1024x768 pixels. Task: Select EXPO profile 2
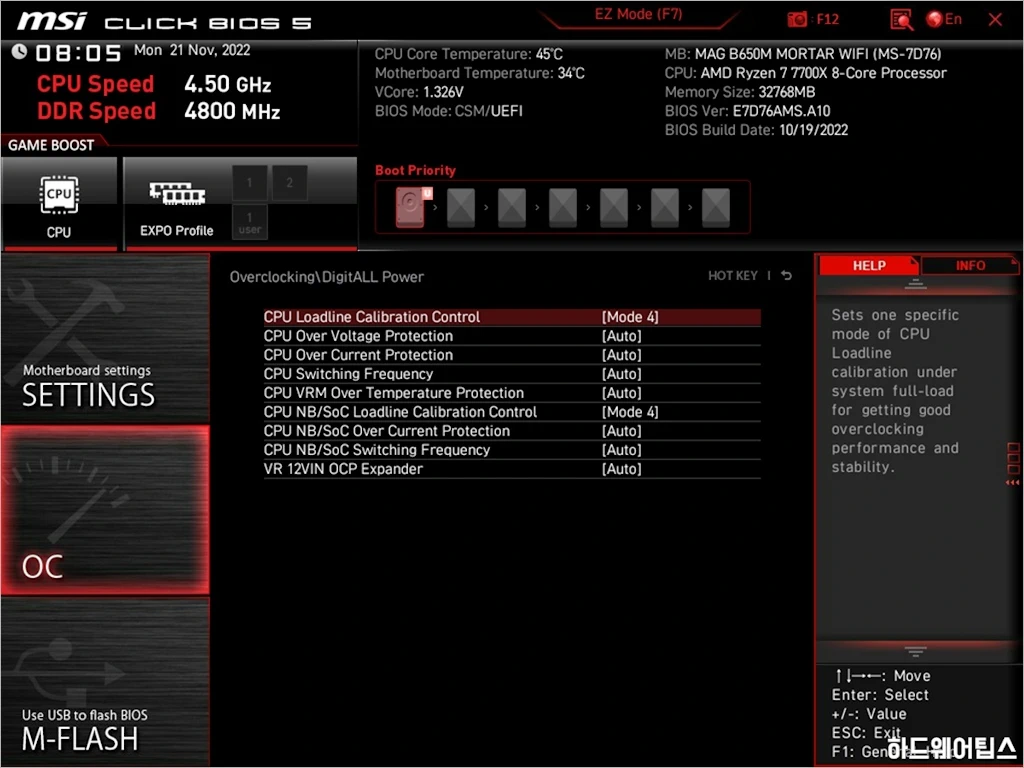(x=289, y=182)
